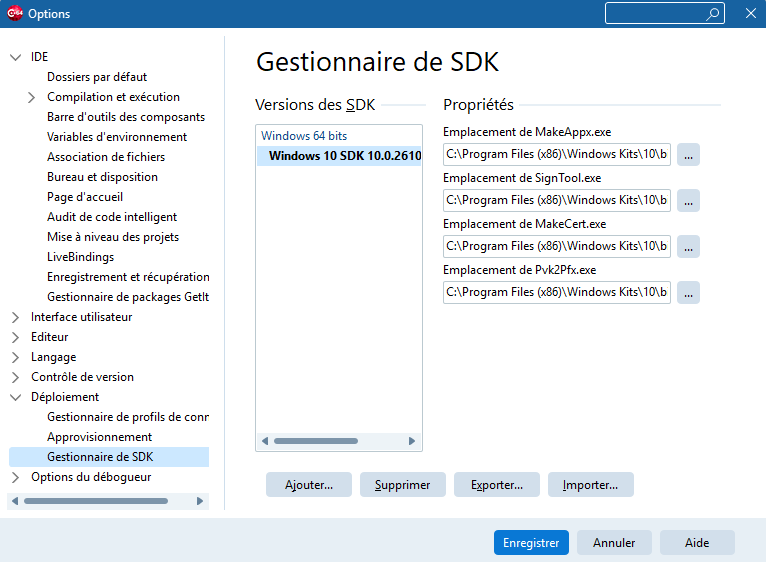766x562 pixels.
Task: Click left arrow of options tree scrollbar
Action: pyautogui.click(x=15, y=501)
